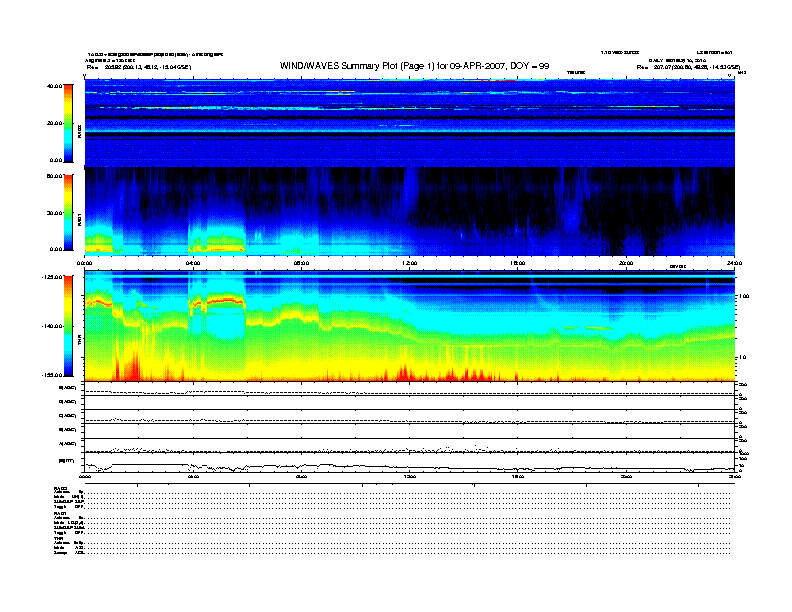This screenshot has height=612, width=792.
Task: Click the RAD1 panel color scale bar
Action: 68,212
